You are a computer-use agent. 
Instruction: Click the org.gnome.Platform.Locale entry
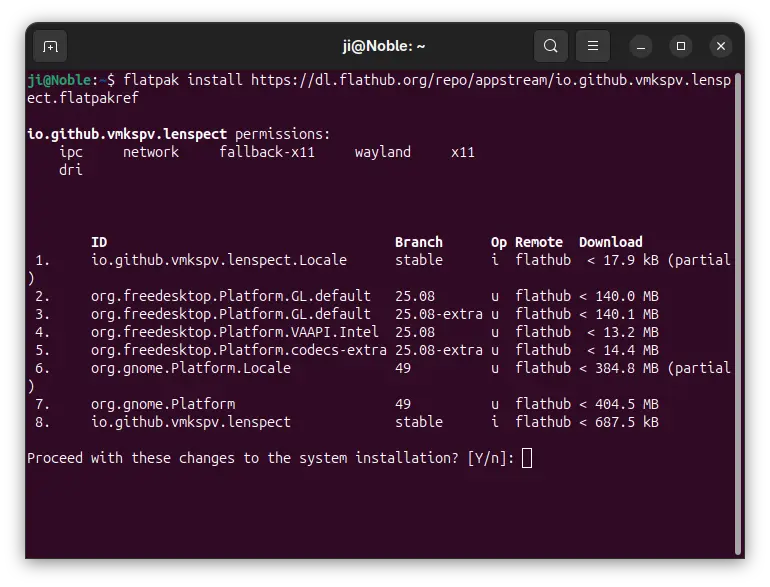click(x=190, y=368)
